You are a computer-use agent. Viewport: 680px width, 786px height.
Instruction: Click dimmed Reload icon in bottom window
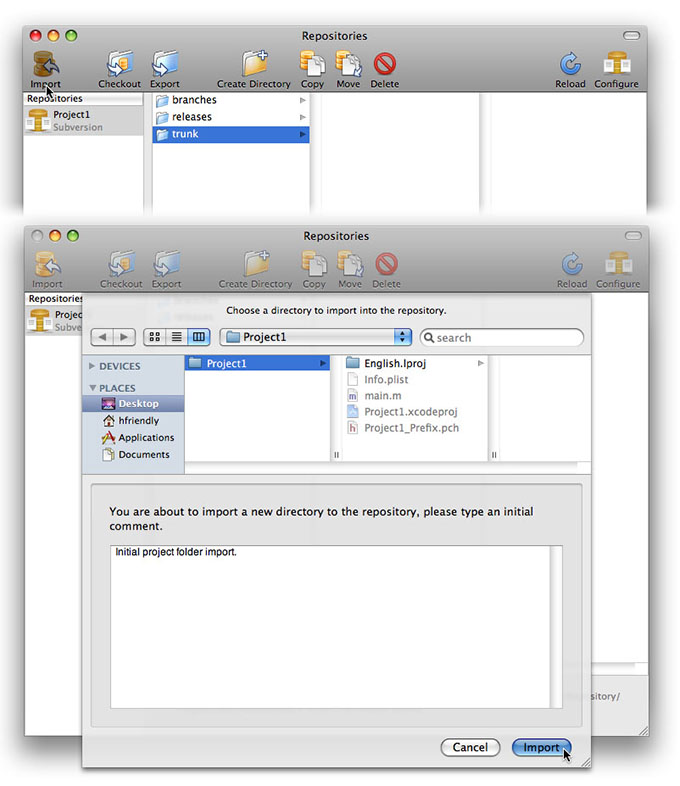coord(572,264)
